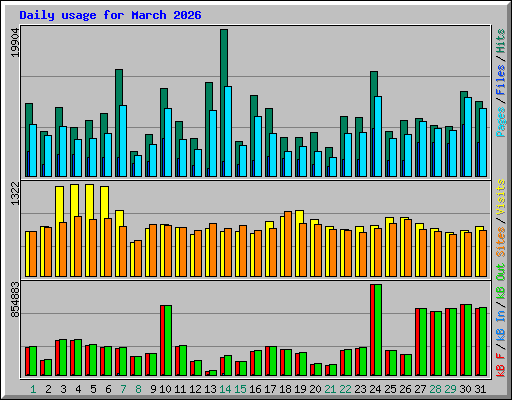Click the cyan "Pages" legend label
512x400 pixels.
click(x=501, y=122)
